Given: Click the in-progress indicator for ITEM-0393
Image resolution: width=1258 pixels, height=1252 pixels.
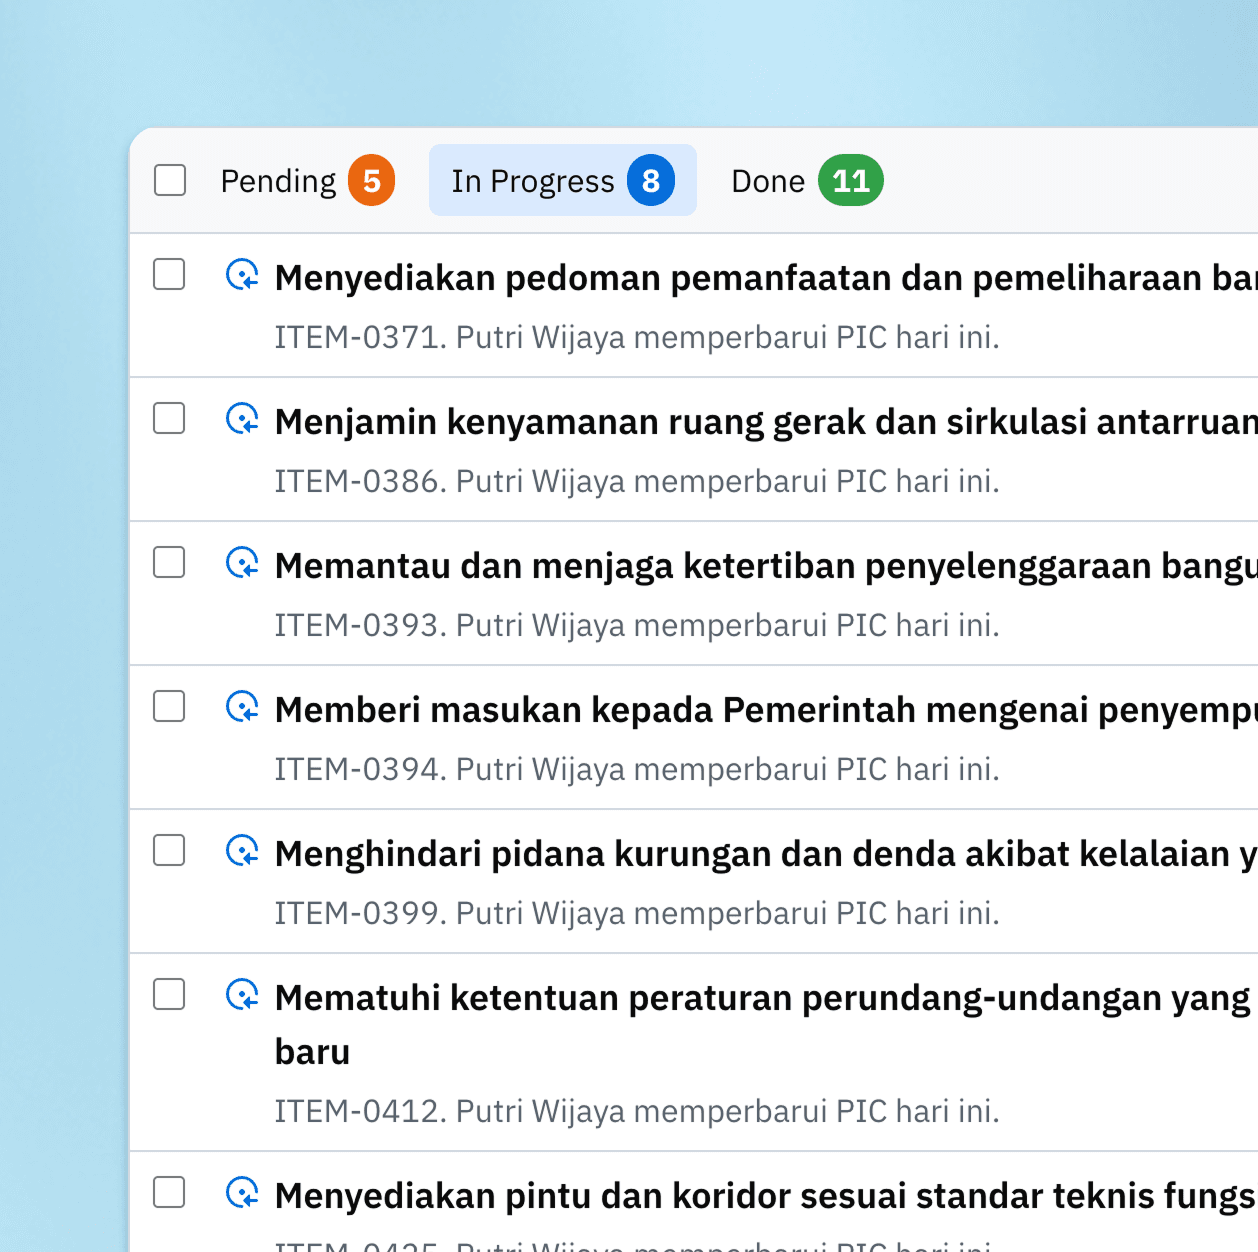Looking at the screenshot, I should (243, 565).
